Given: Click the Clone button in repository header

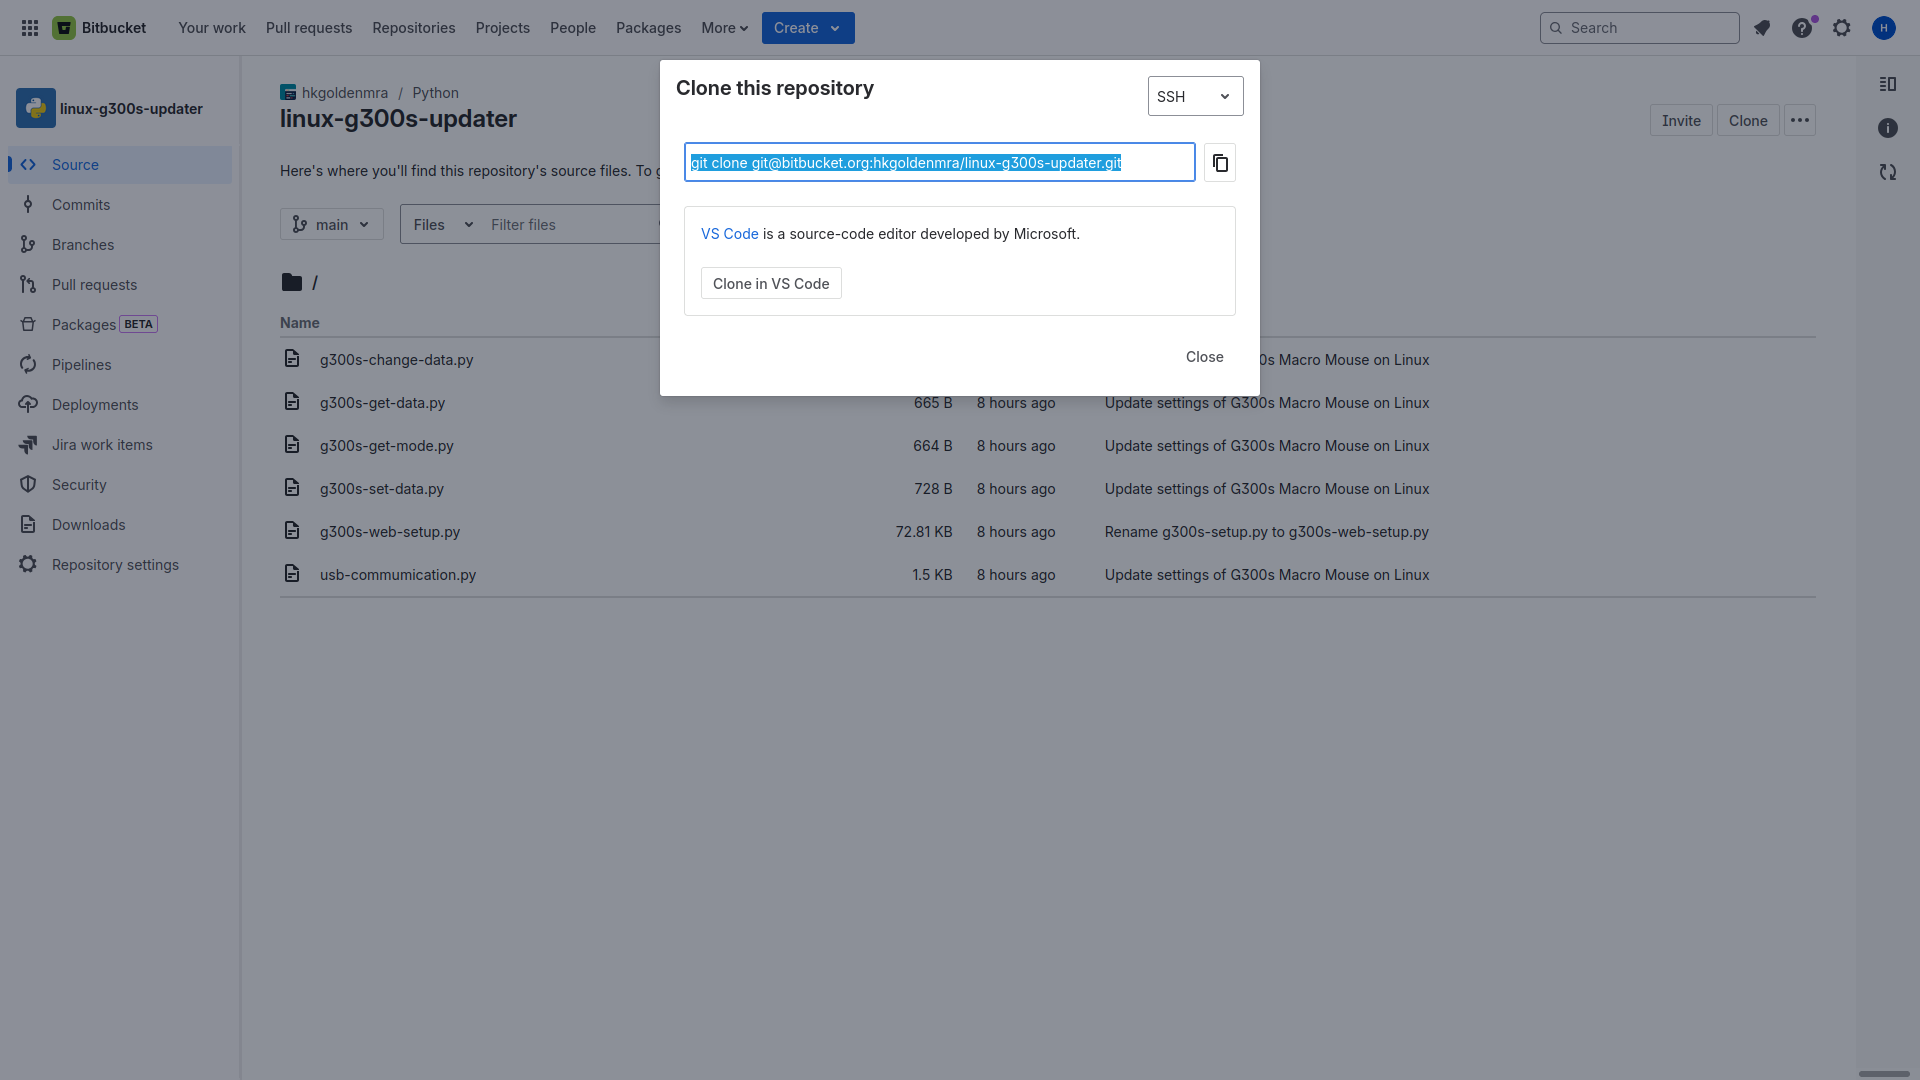Looking at the screenshot, I should click(1748, 120).
